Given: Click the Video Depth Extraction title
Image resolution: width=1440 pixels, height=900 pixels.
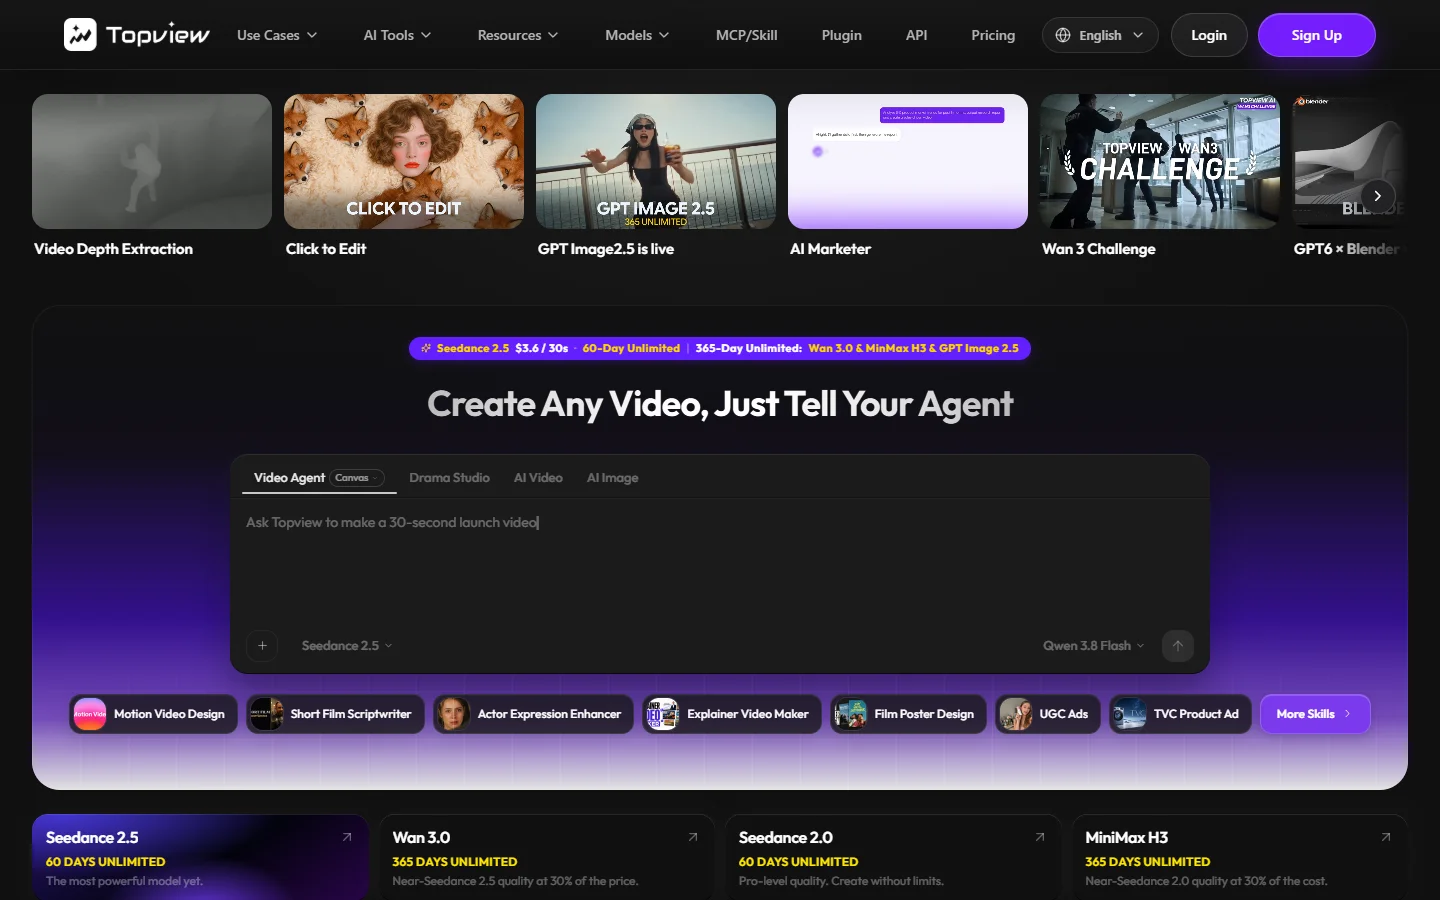Looking at the screenshot, I should click(x=113, y=249).
